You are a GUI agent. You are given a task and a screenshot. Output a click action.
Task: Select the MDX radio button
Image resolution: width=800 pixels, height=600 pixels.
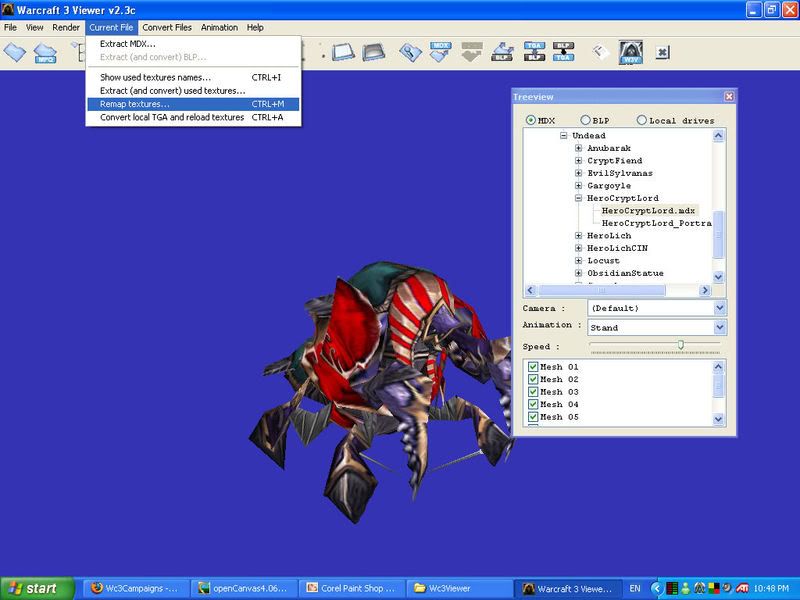click(531, 120)
